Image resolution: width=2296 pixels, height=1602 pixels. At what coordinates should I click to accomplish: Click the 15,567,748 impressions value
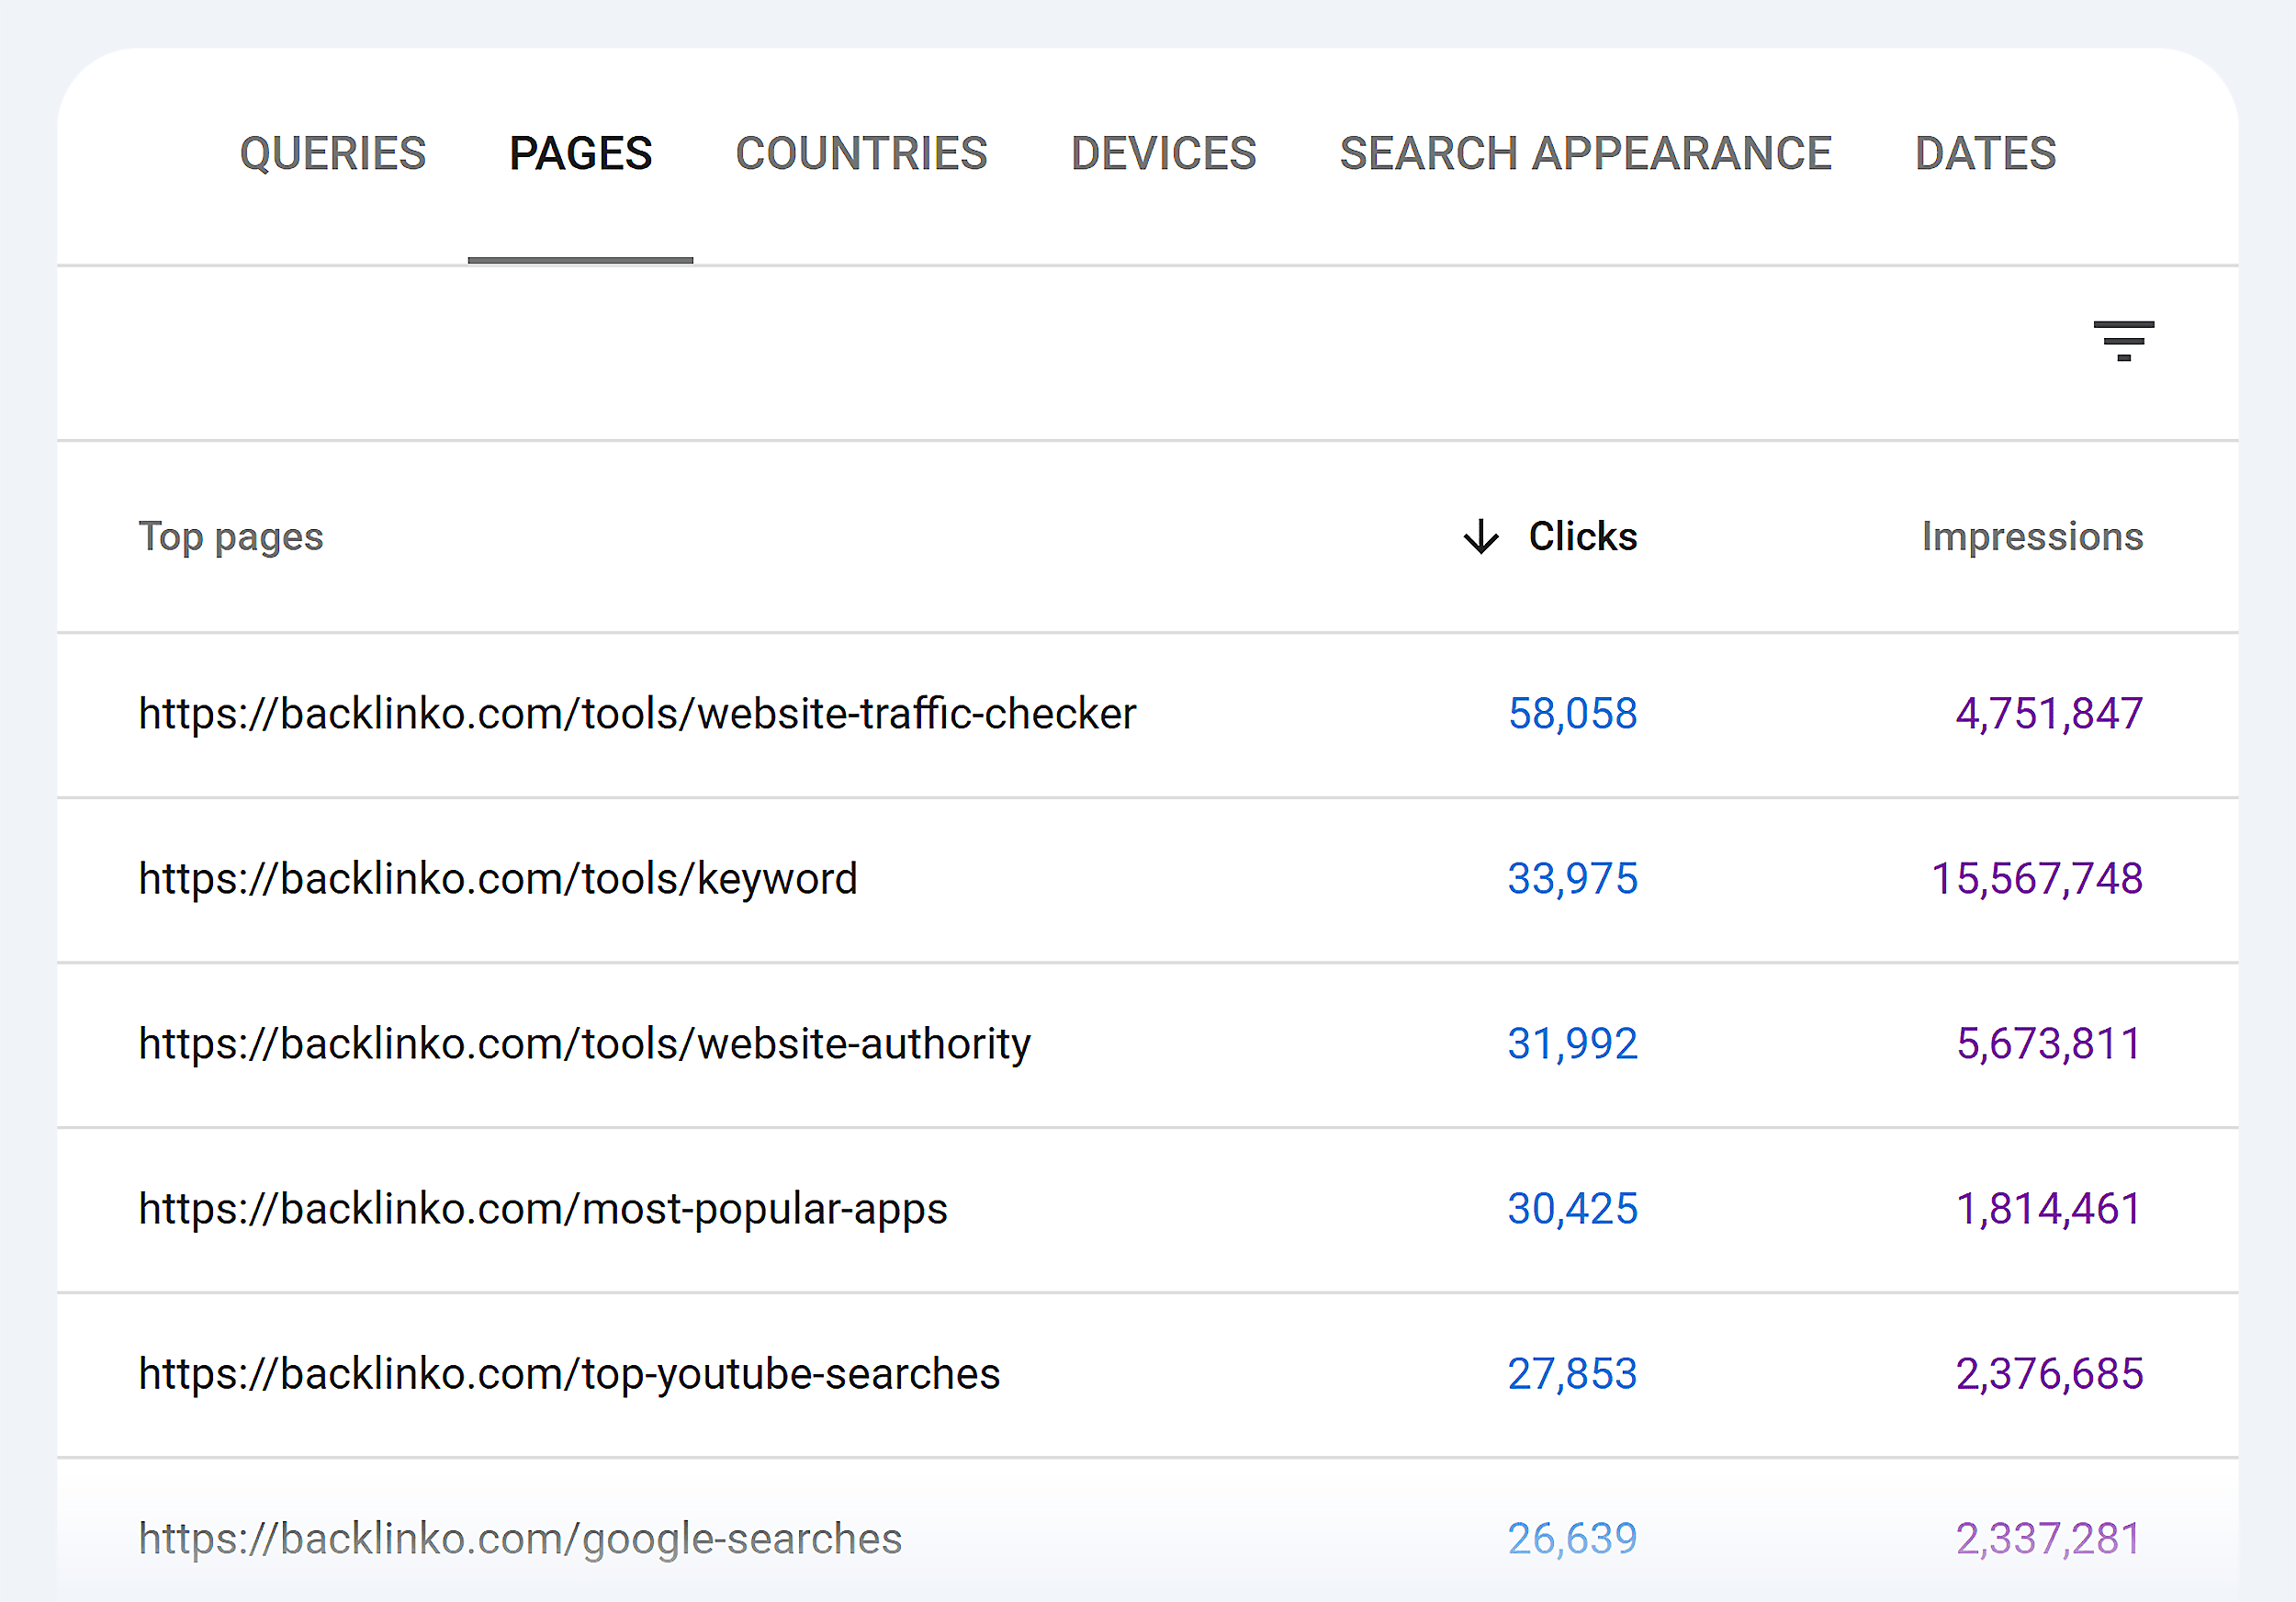[x=2037, y=879]
